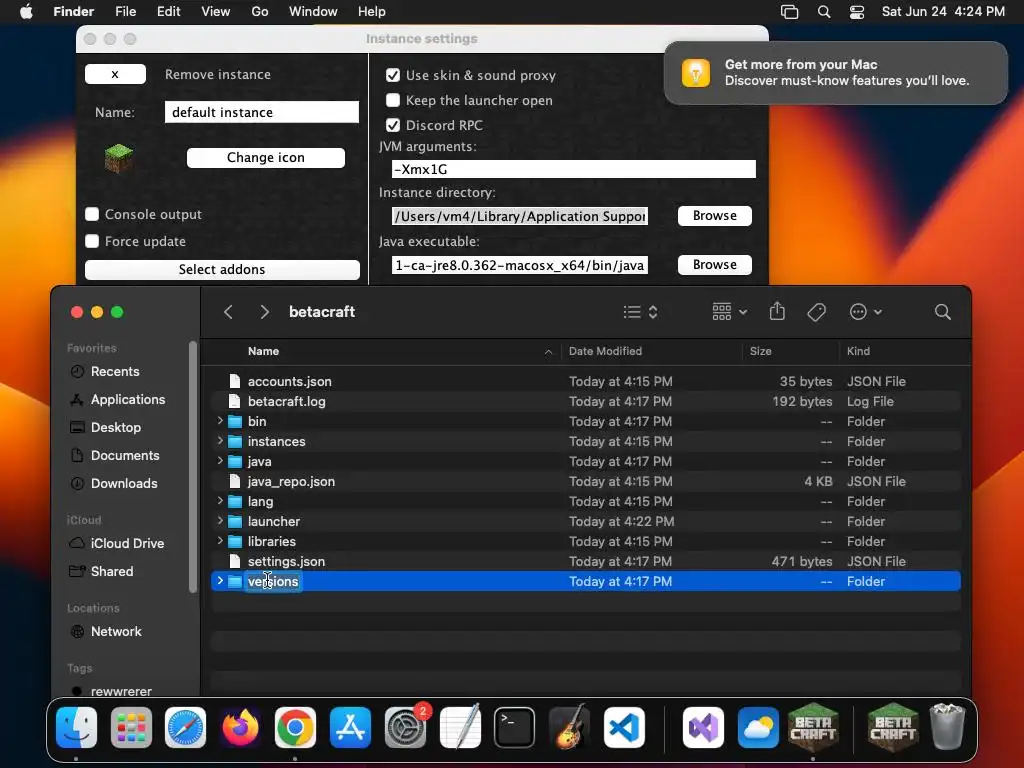The image size is (1024, 768).
Task: Open the Edit menu
Action: tap(168, 12)
